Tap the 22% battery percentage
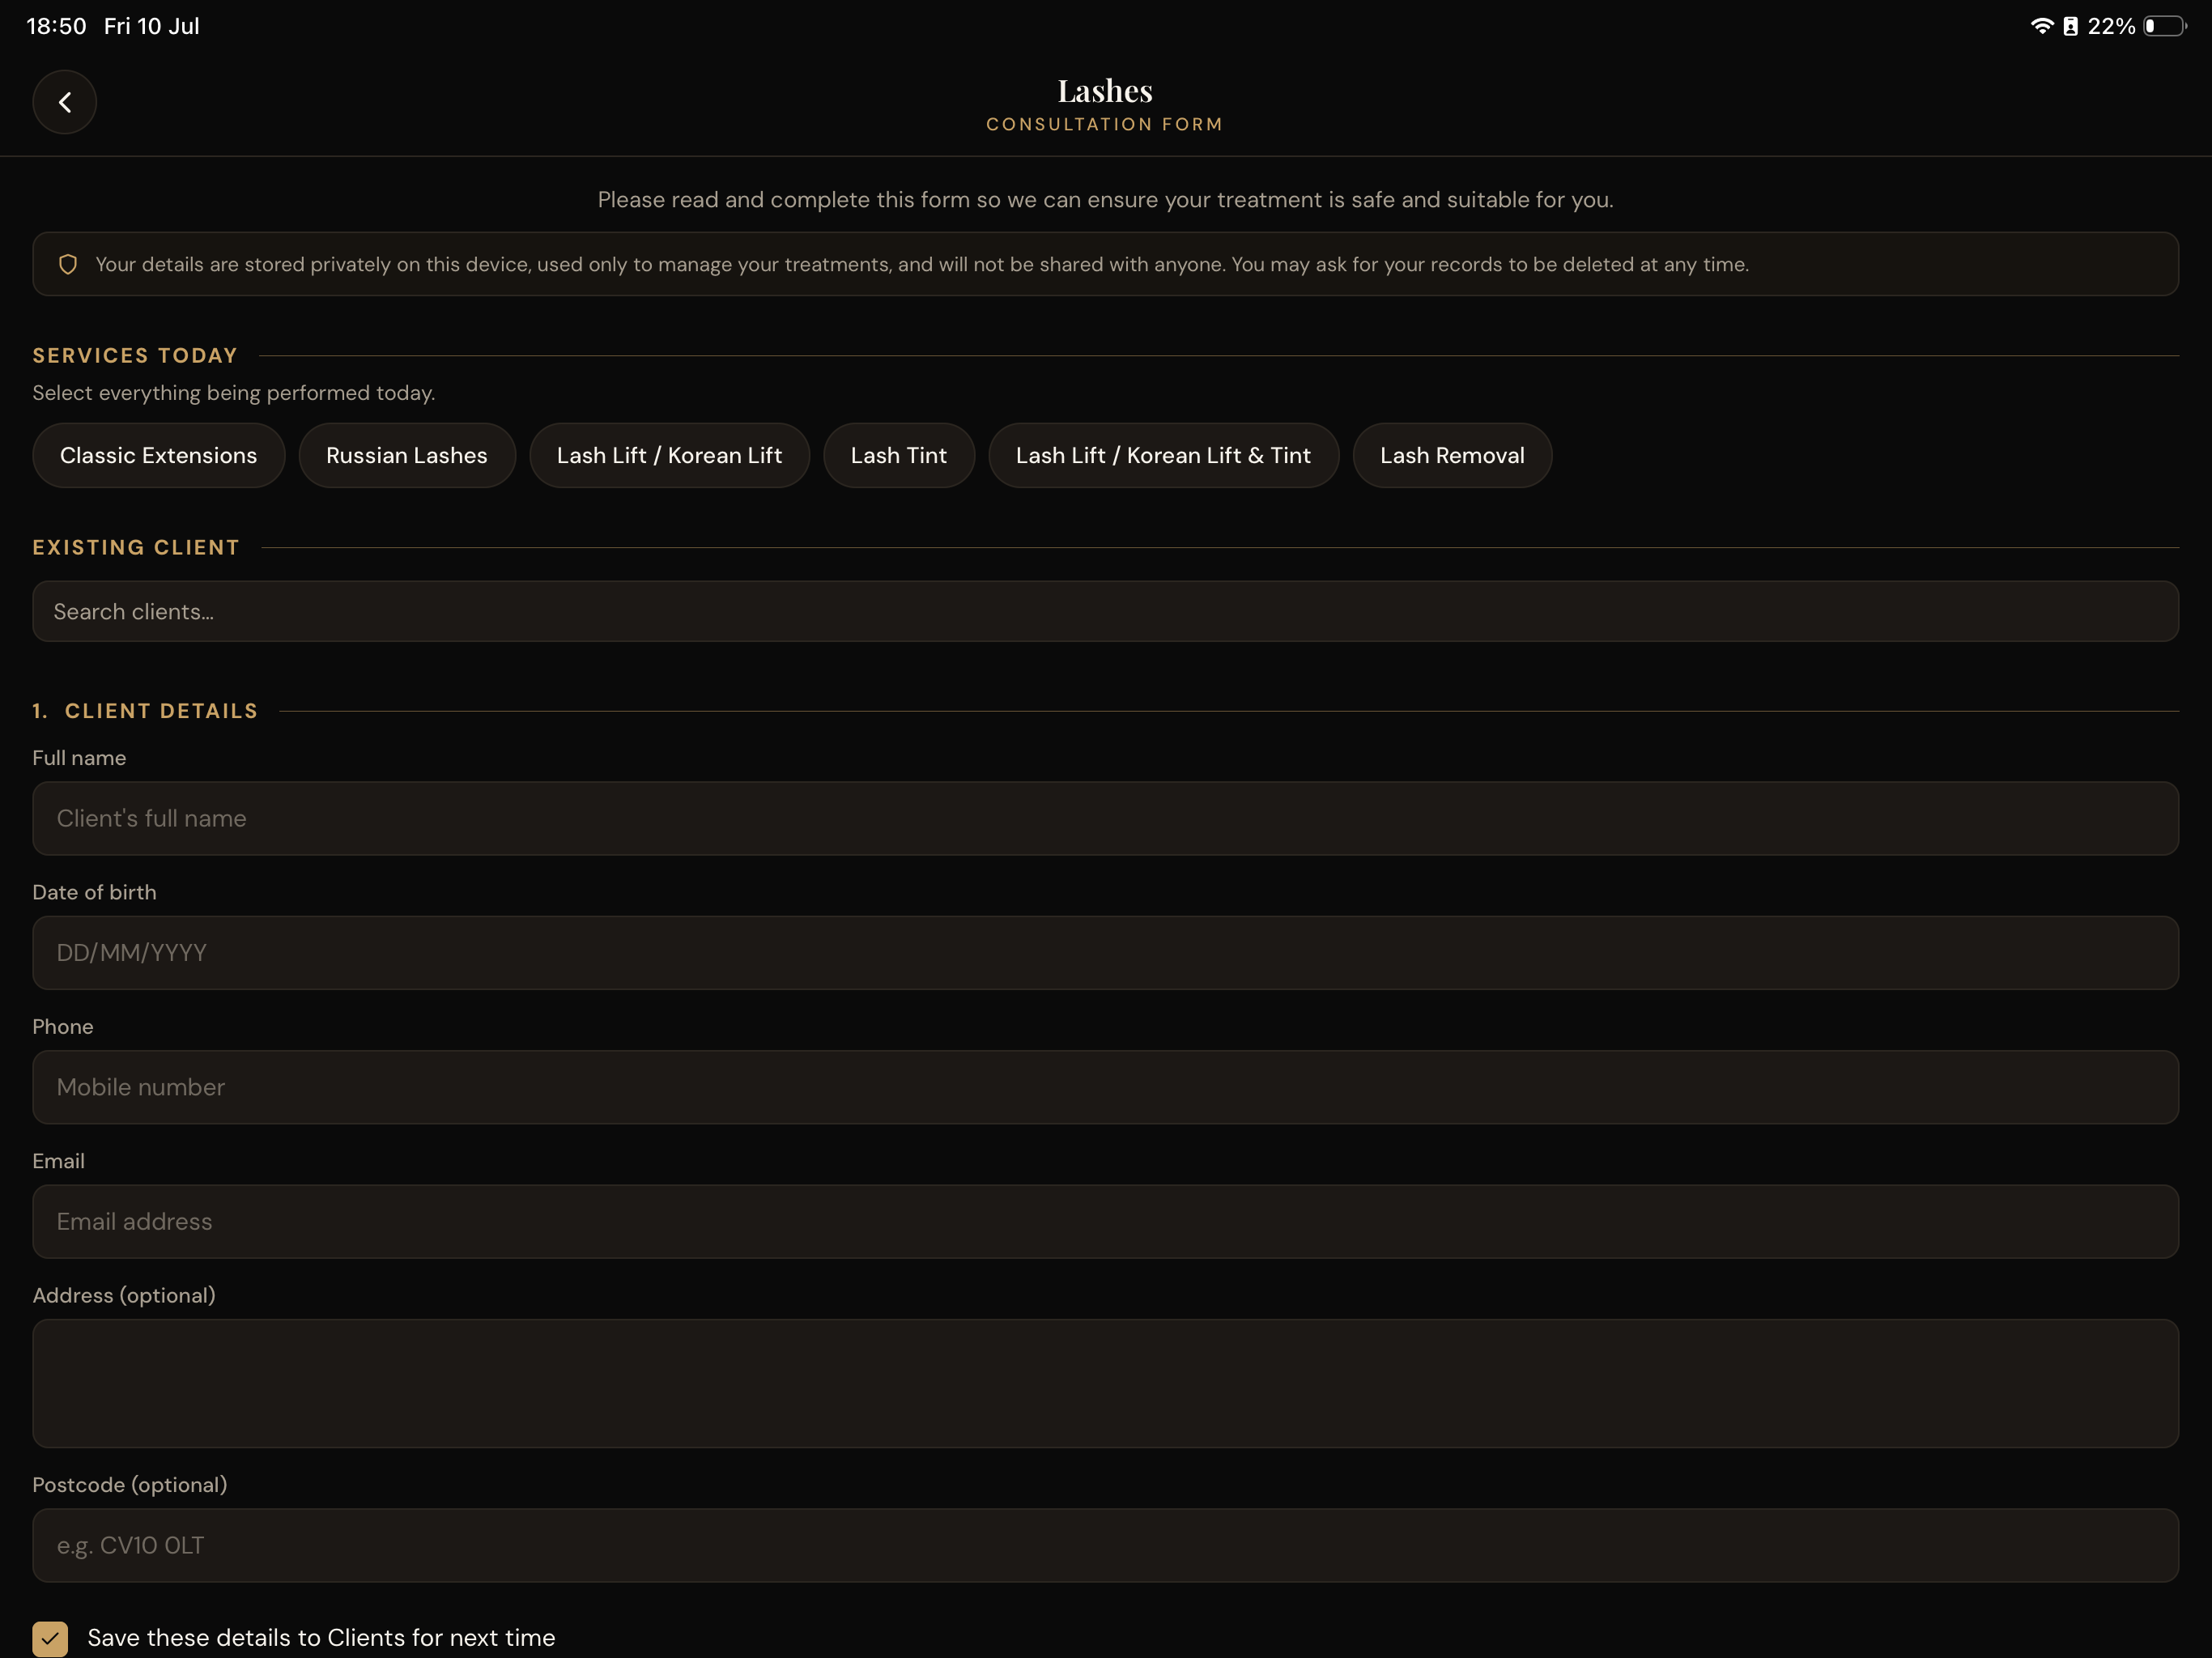Image resolution: width=2212 pixels, height=1658 pixels. (x=2111, y=26)
